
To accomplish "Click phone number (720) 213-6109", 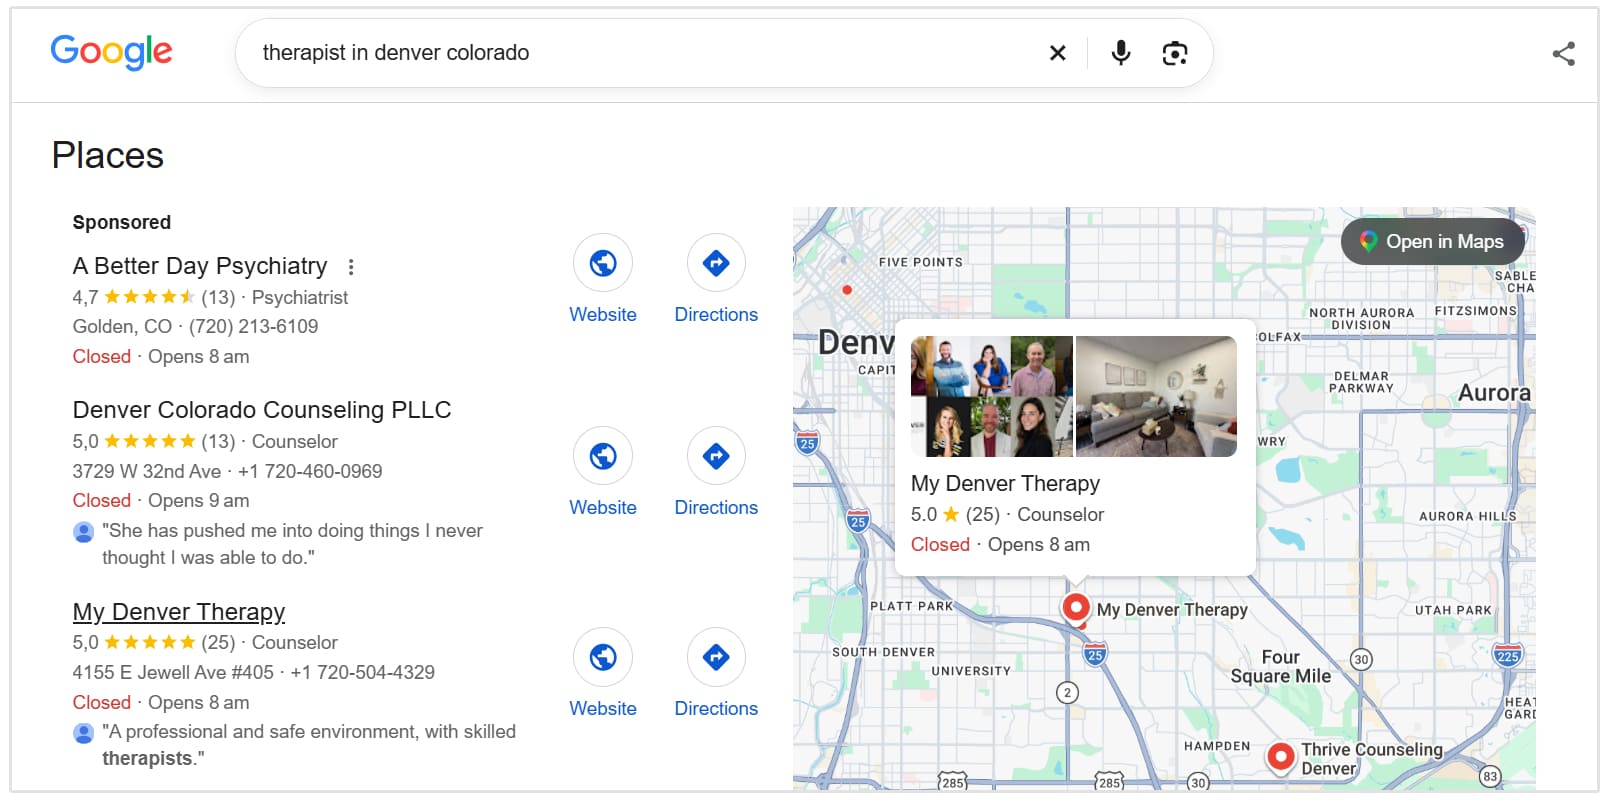I will click(x=254, y=327).
